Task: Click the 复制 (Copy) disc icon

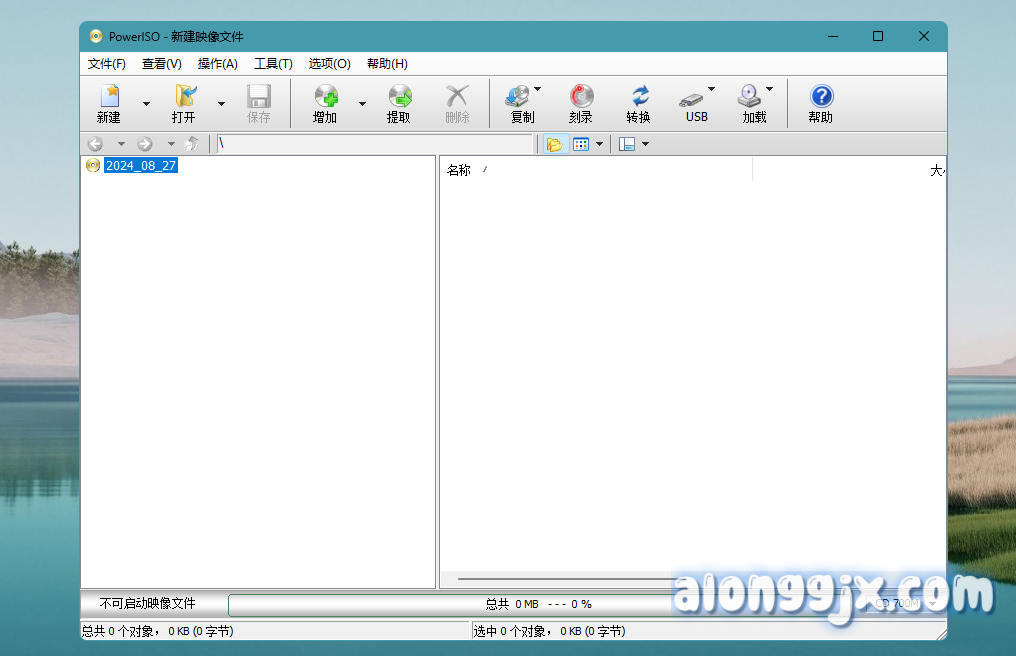Action: 518,97
